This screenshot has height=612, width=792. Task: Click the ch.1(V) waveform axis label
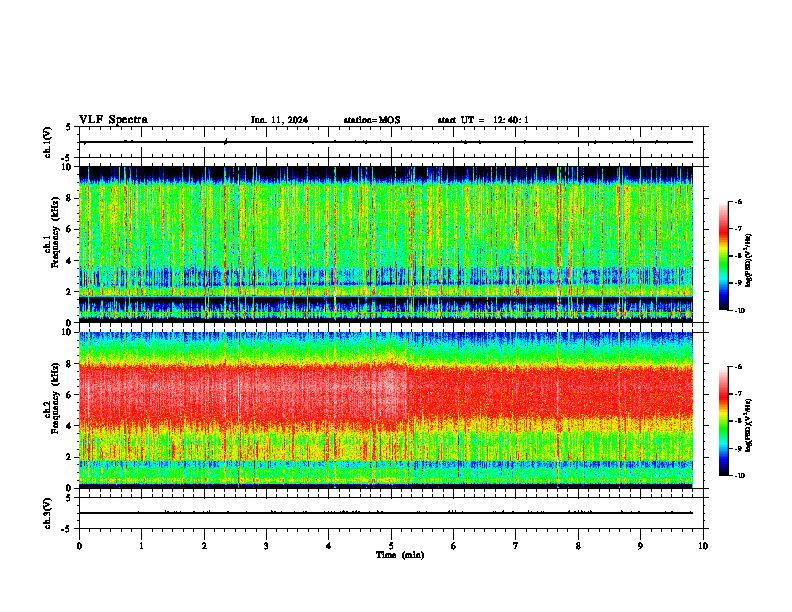click(x=48, y=142)
